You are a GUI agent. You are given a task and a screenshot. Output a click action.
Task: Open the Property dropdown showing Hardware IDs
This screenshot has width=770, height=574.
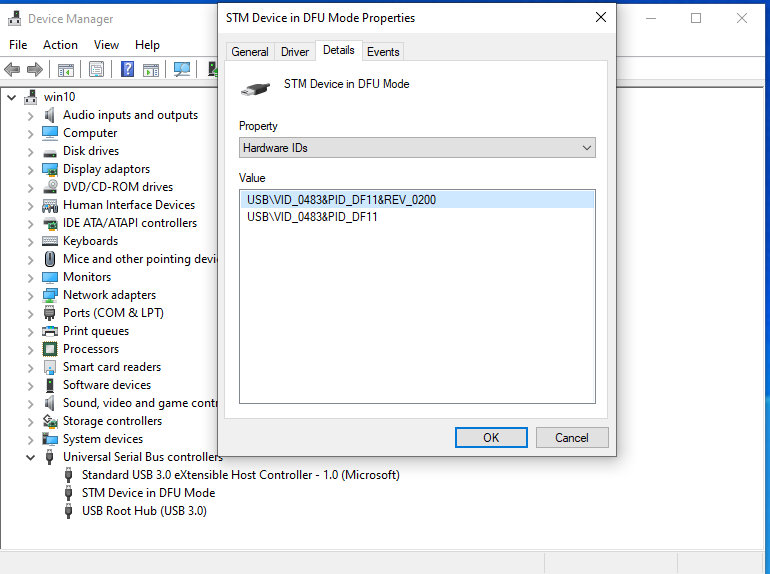point(417,148)
